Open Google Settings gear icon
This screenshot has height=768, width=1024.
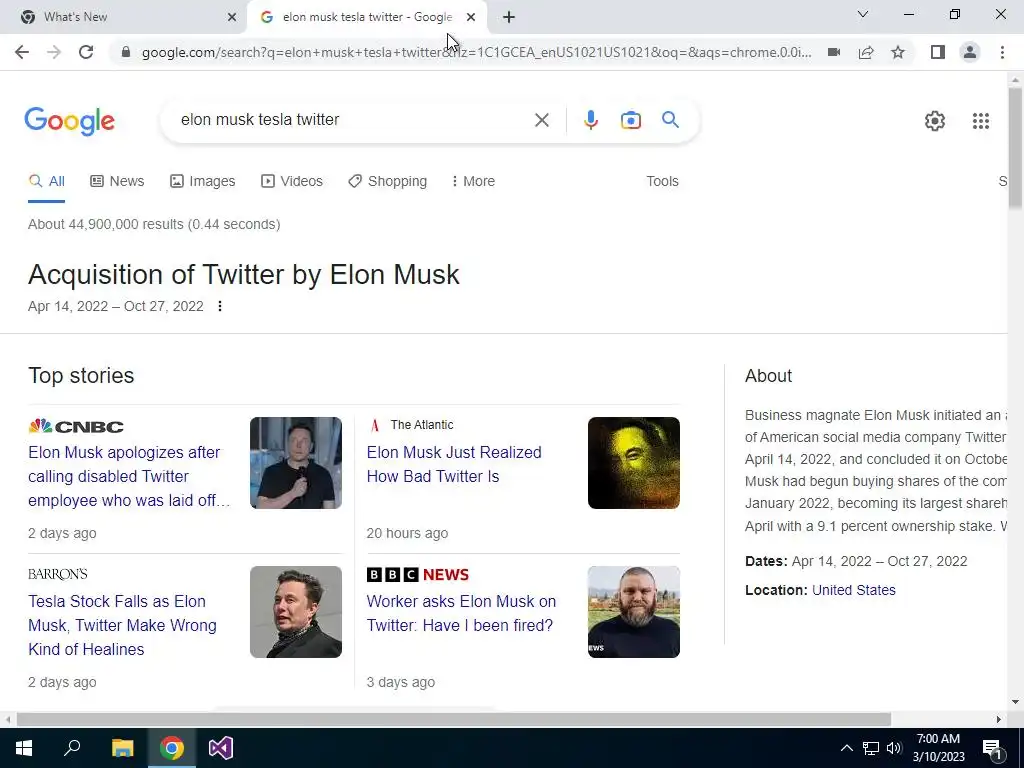[x=935, y=121]
